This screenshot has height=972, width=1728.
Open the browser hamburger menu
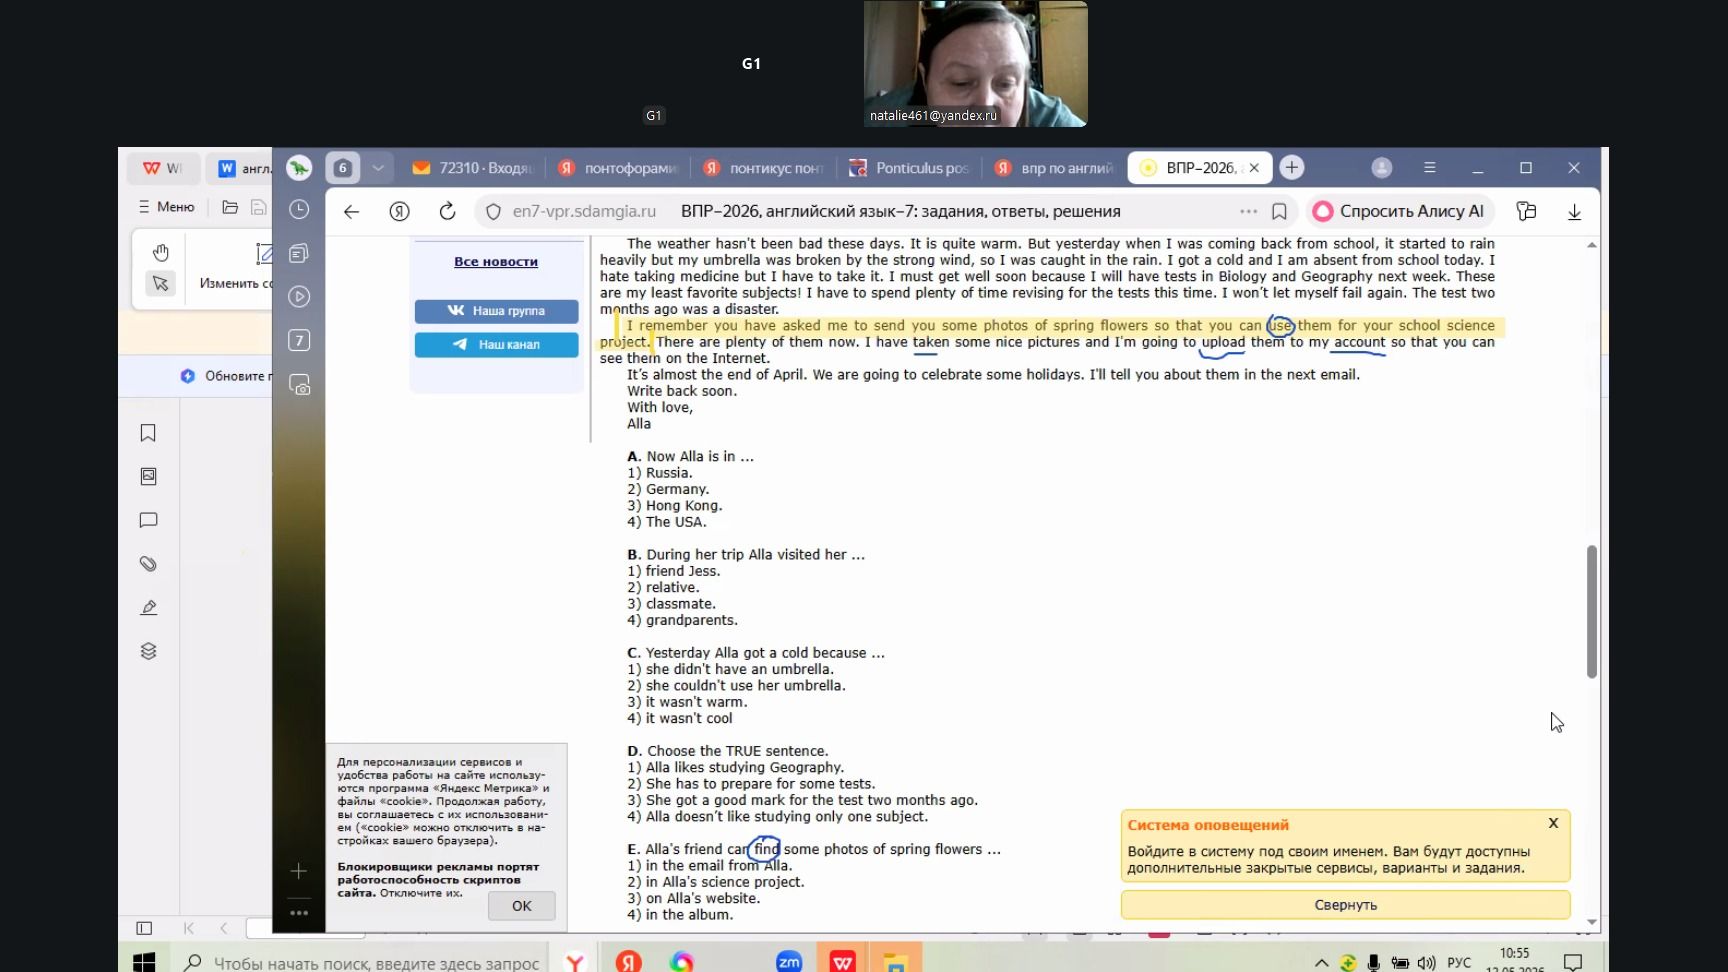[1429, 168]
